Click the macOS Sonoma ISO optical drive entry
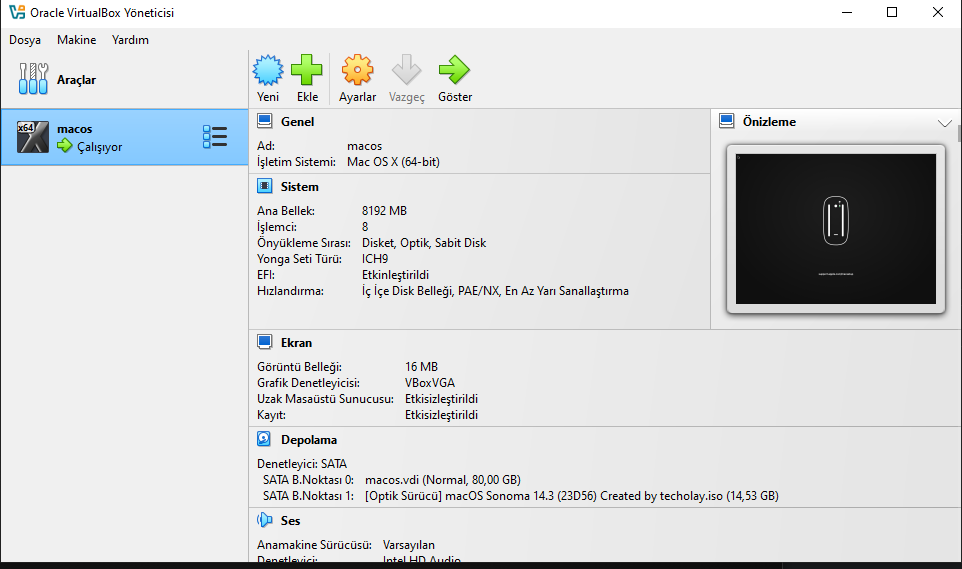 coord(572,495)
